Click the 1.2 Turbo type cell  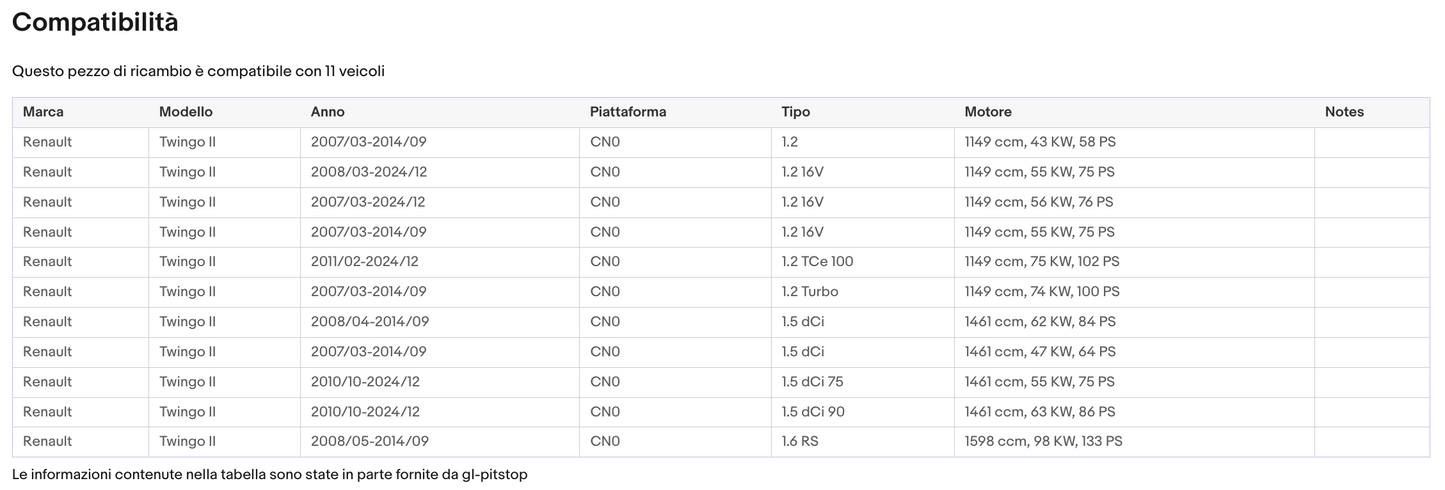pos(810,292)
